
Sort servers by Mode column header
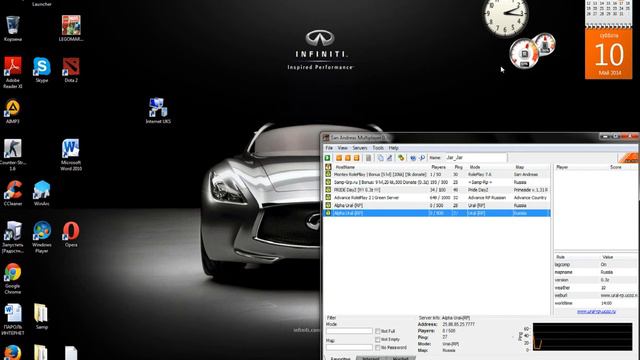point(475,167)
